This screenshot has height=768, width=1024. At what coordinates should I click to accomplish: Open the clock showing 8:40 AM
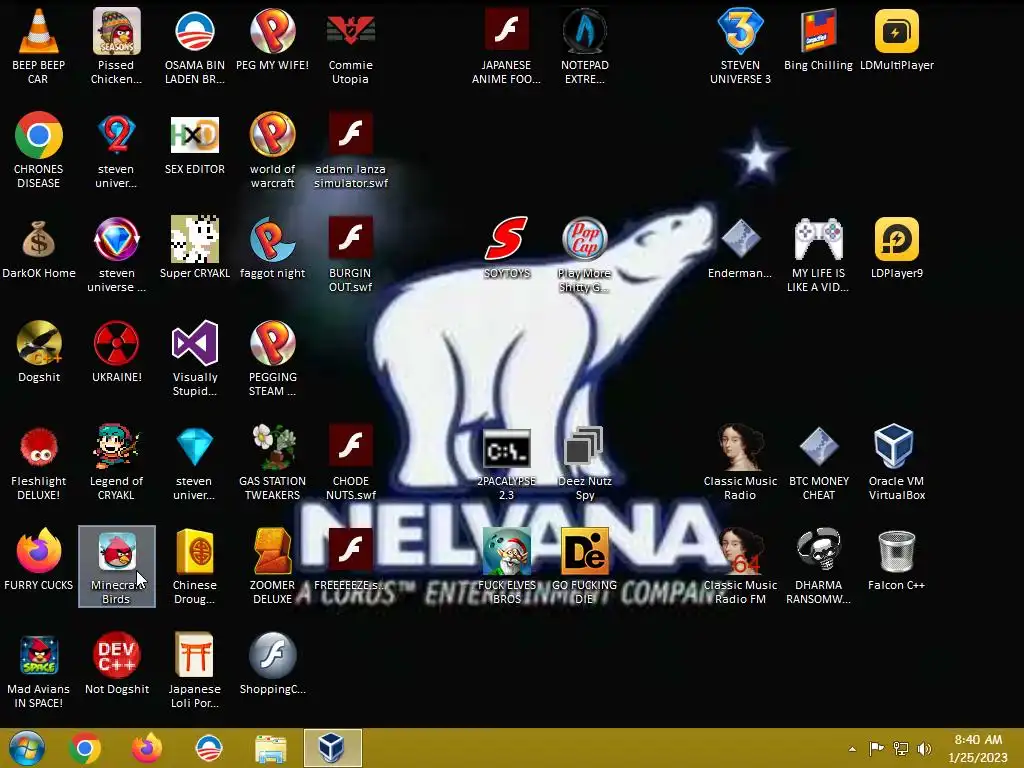coord(978,749)
